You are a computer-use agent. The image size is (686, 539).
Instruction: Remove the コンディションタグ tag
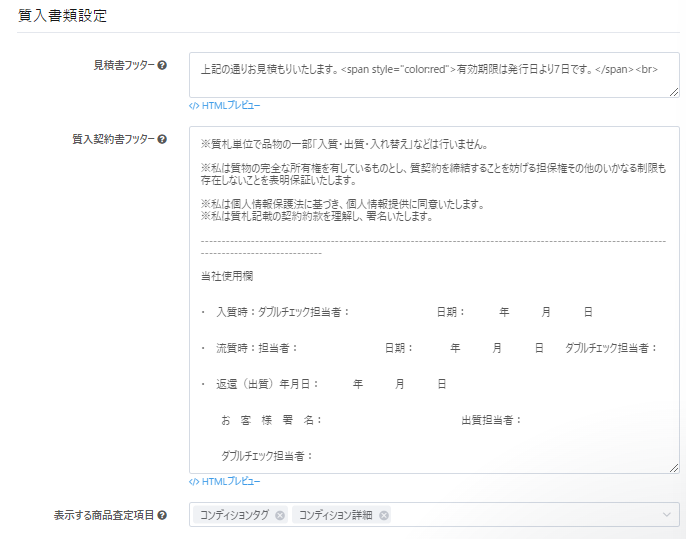(x=280, y=515)
